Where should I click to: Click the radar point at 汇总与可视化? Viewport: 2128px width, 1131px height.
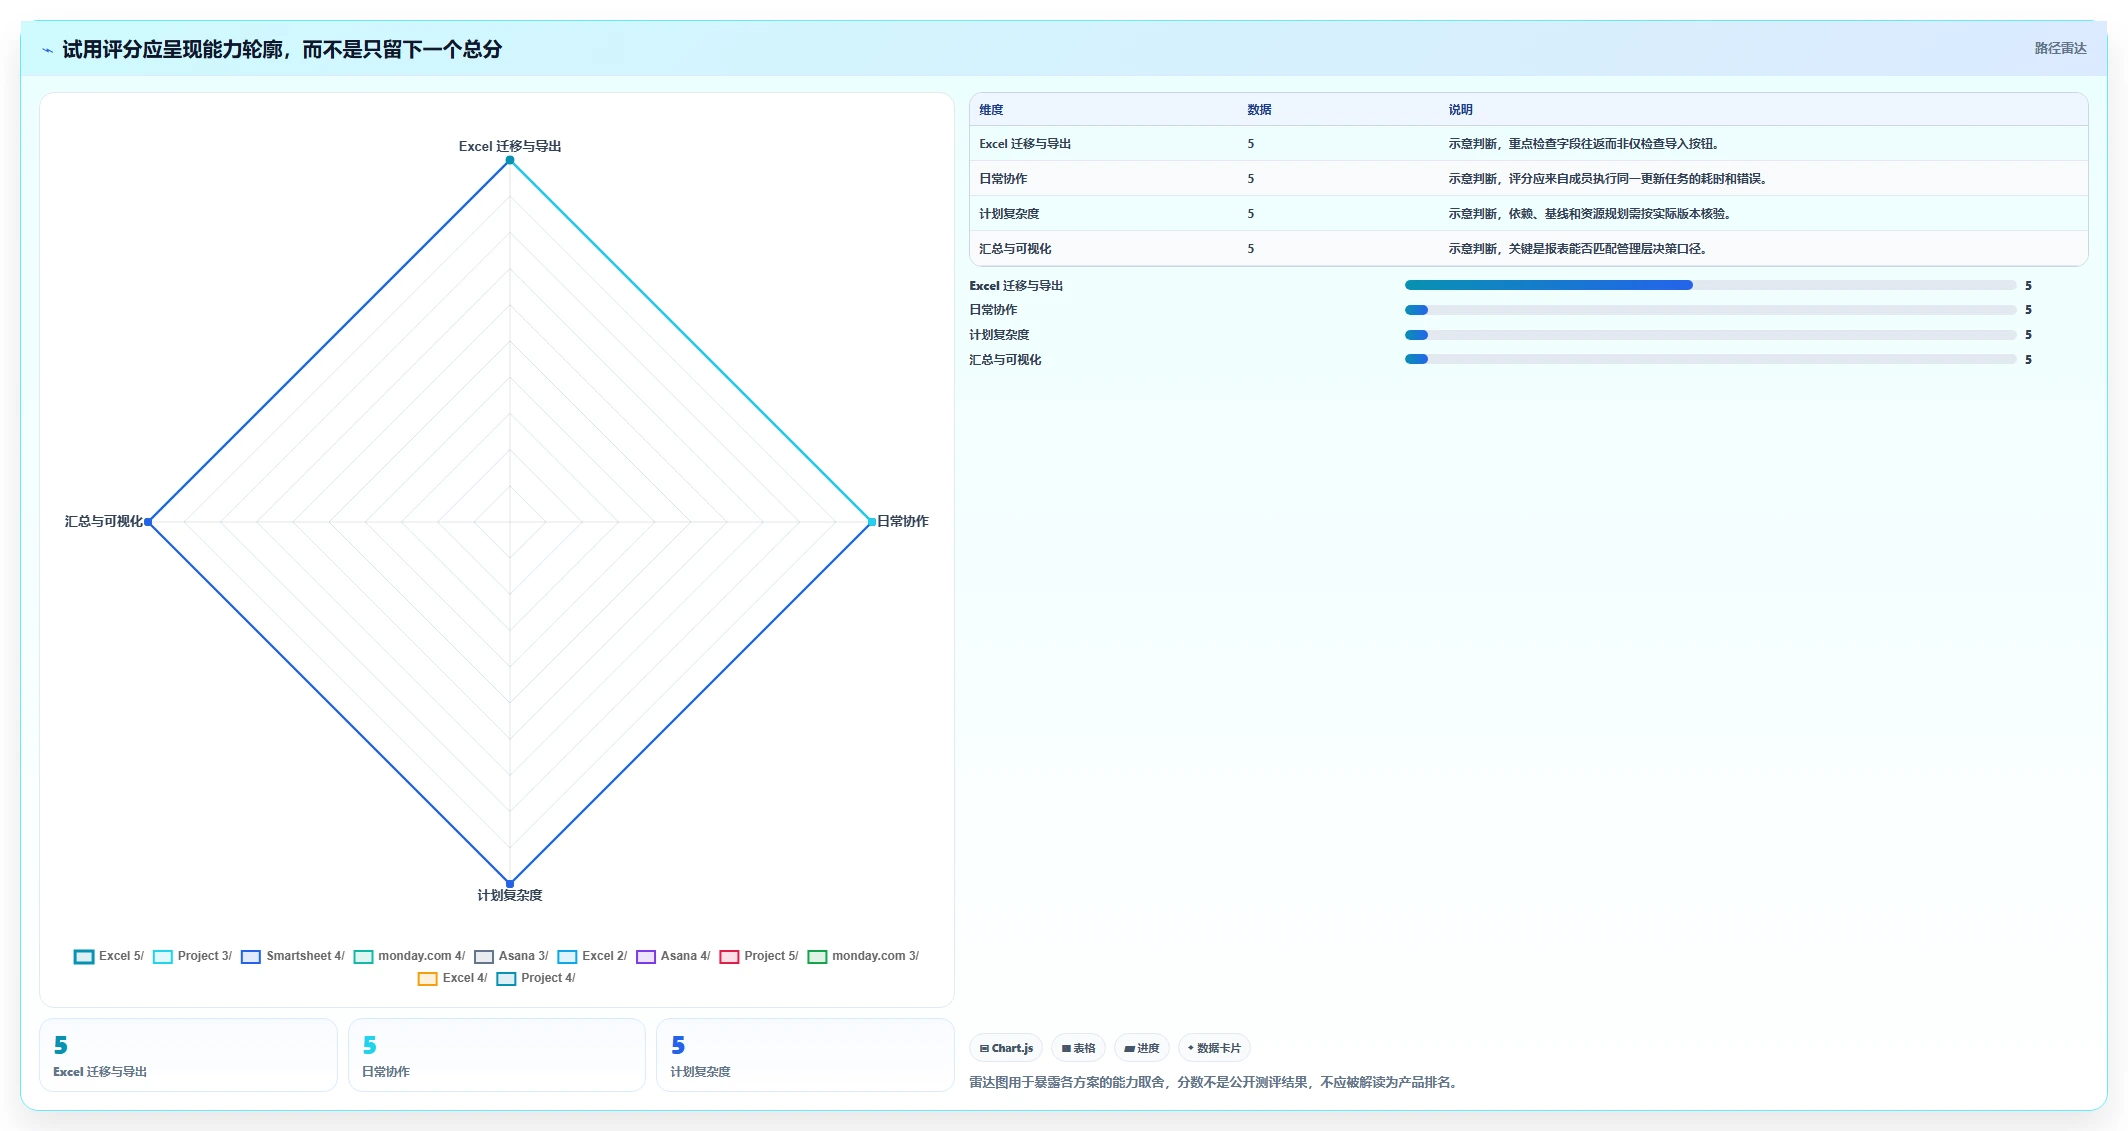point(148,521)
